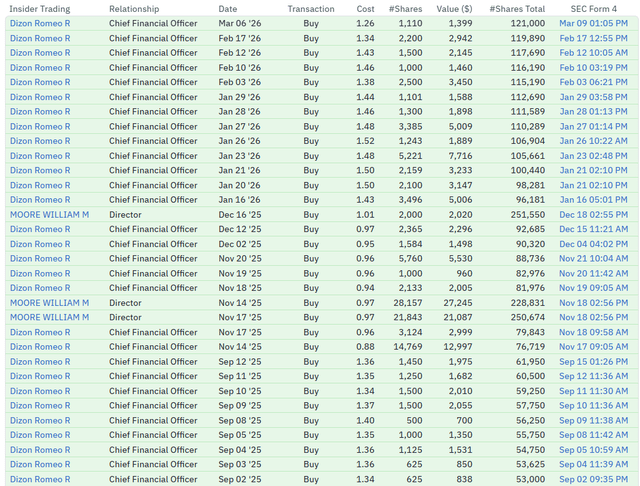This screenshot has width=640, height=486.
Task: Click the Cost column header
Action: [365, 9]
